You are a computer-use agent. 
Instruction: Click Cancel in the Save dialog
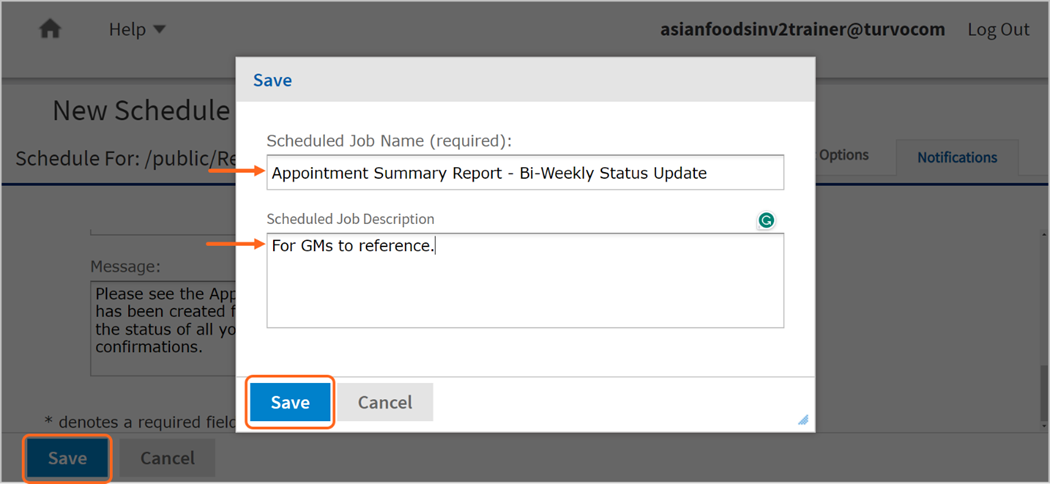pyautogui.click(x=385, y=402)
